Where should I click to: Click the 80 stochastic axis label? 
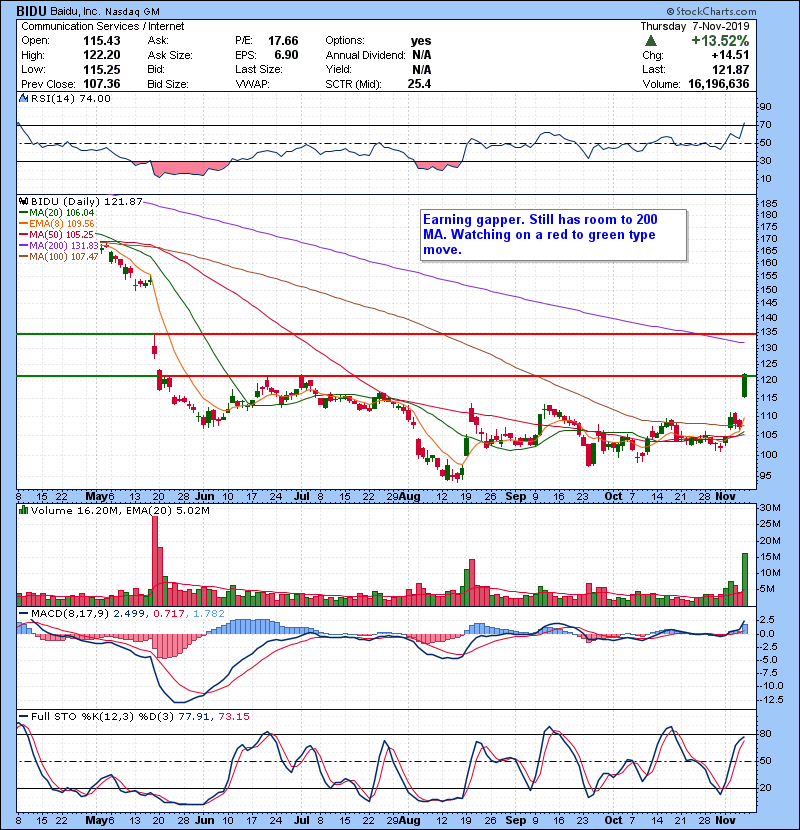[x=766, y=734]
